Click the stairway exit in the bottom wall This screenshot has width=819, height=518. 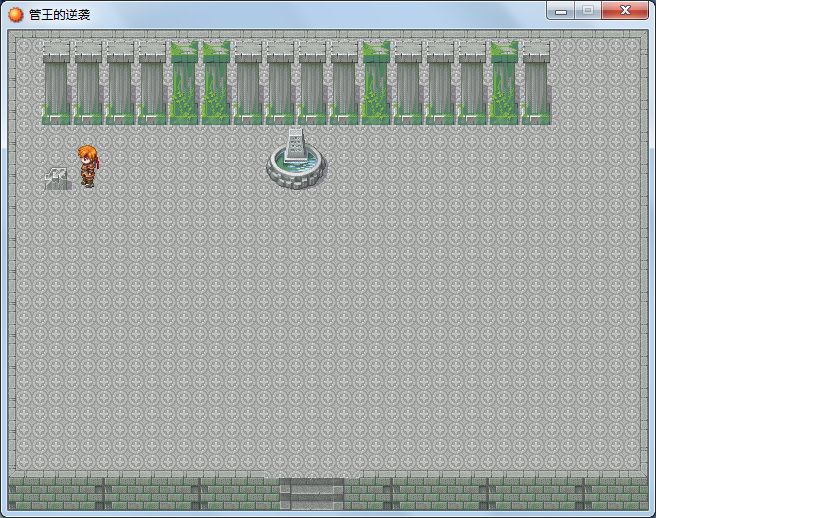pos(312,493)
